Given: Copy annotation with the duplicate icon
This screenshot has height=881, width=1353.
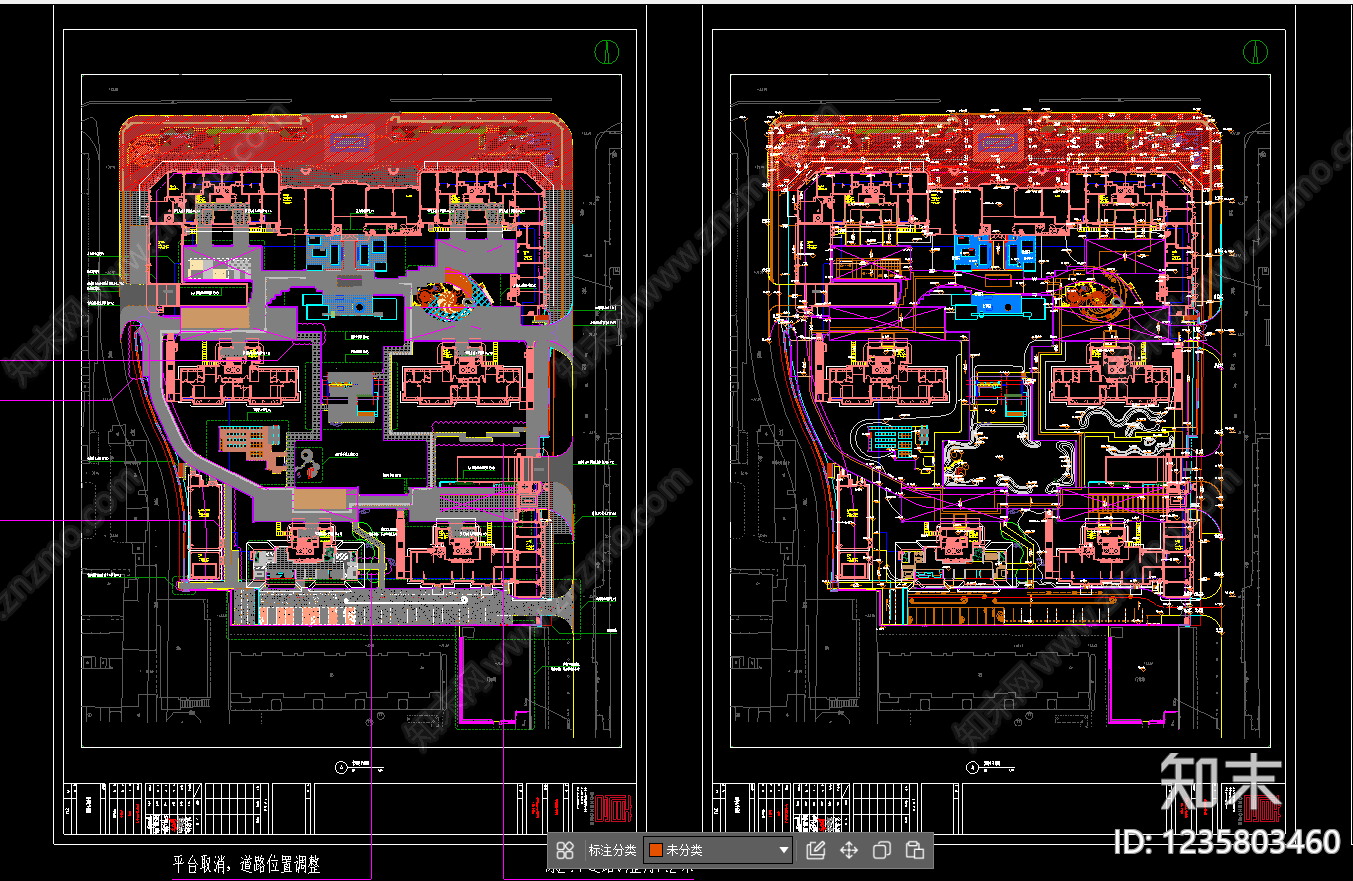Looking at the screenshot, I should (882, 851).
